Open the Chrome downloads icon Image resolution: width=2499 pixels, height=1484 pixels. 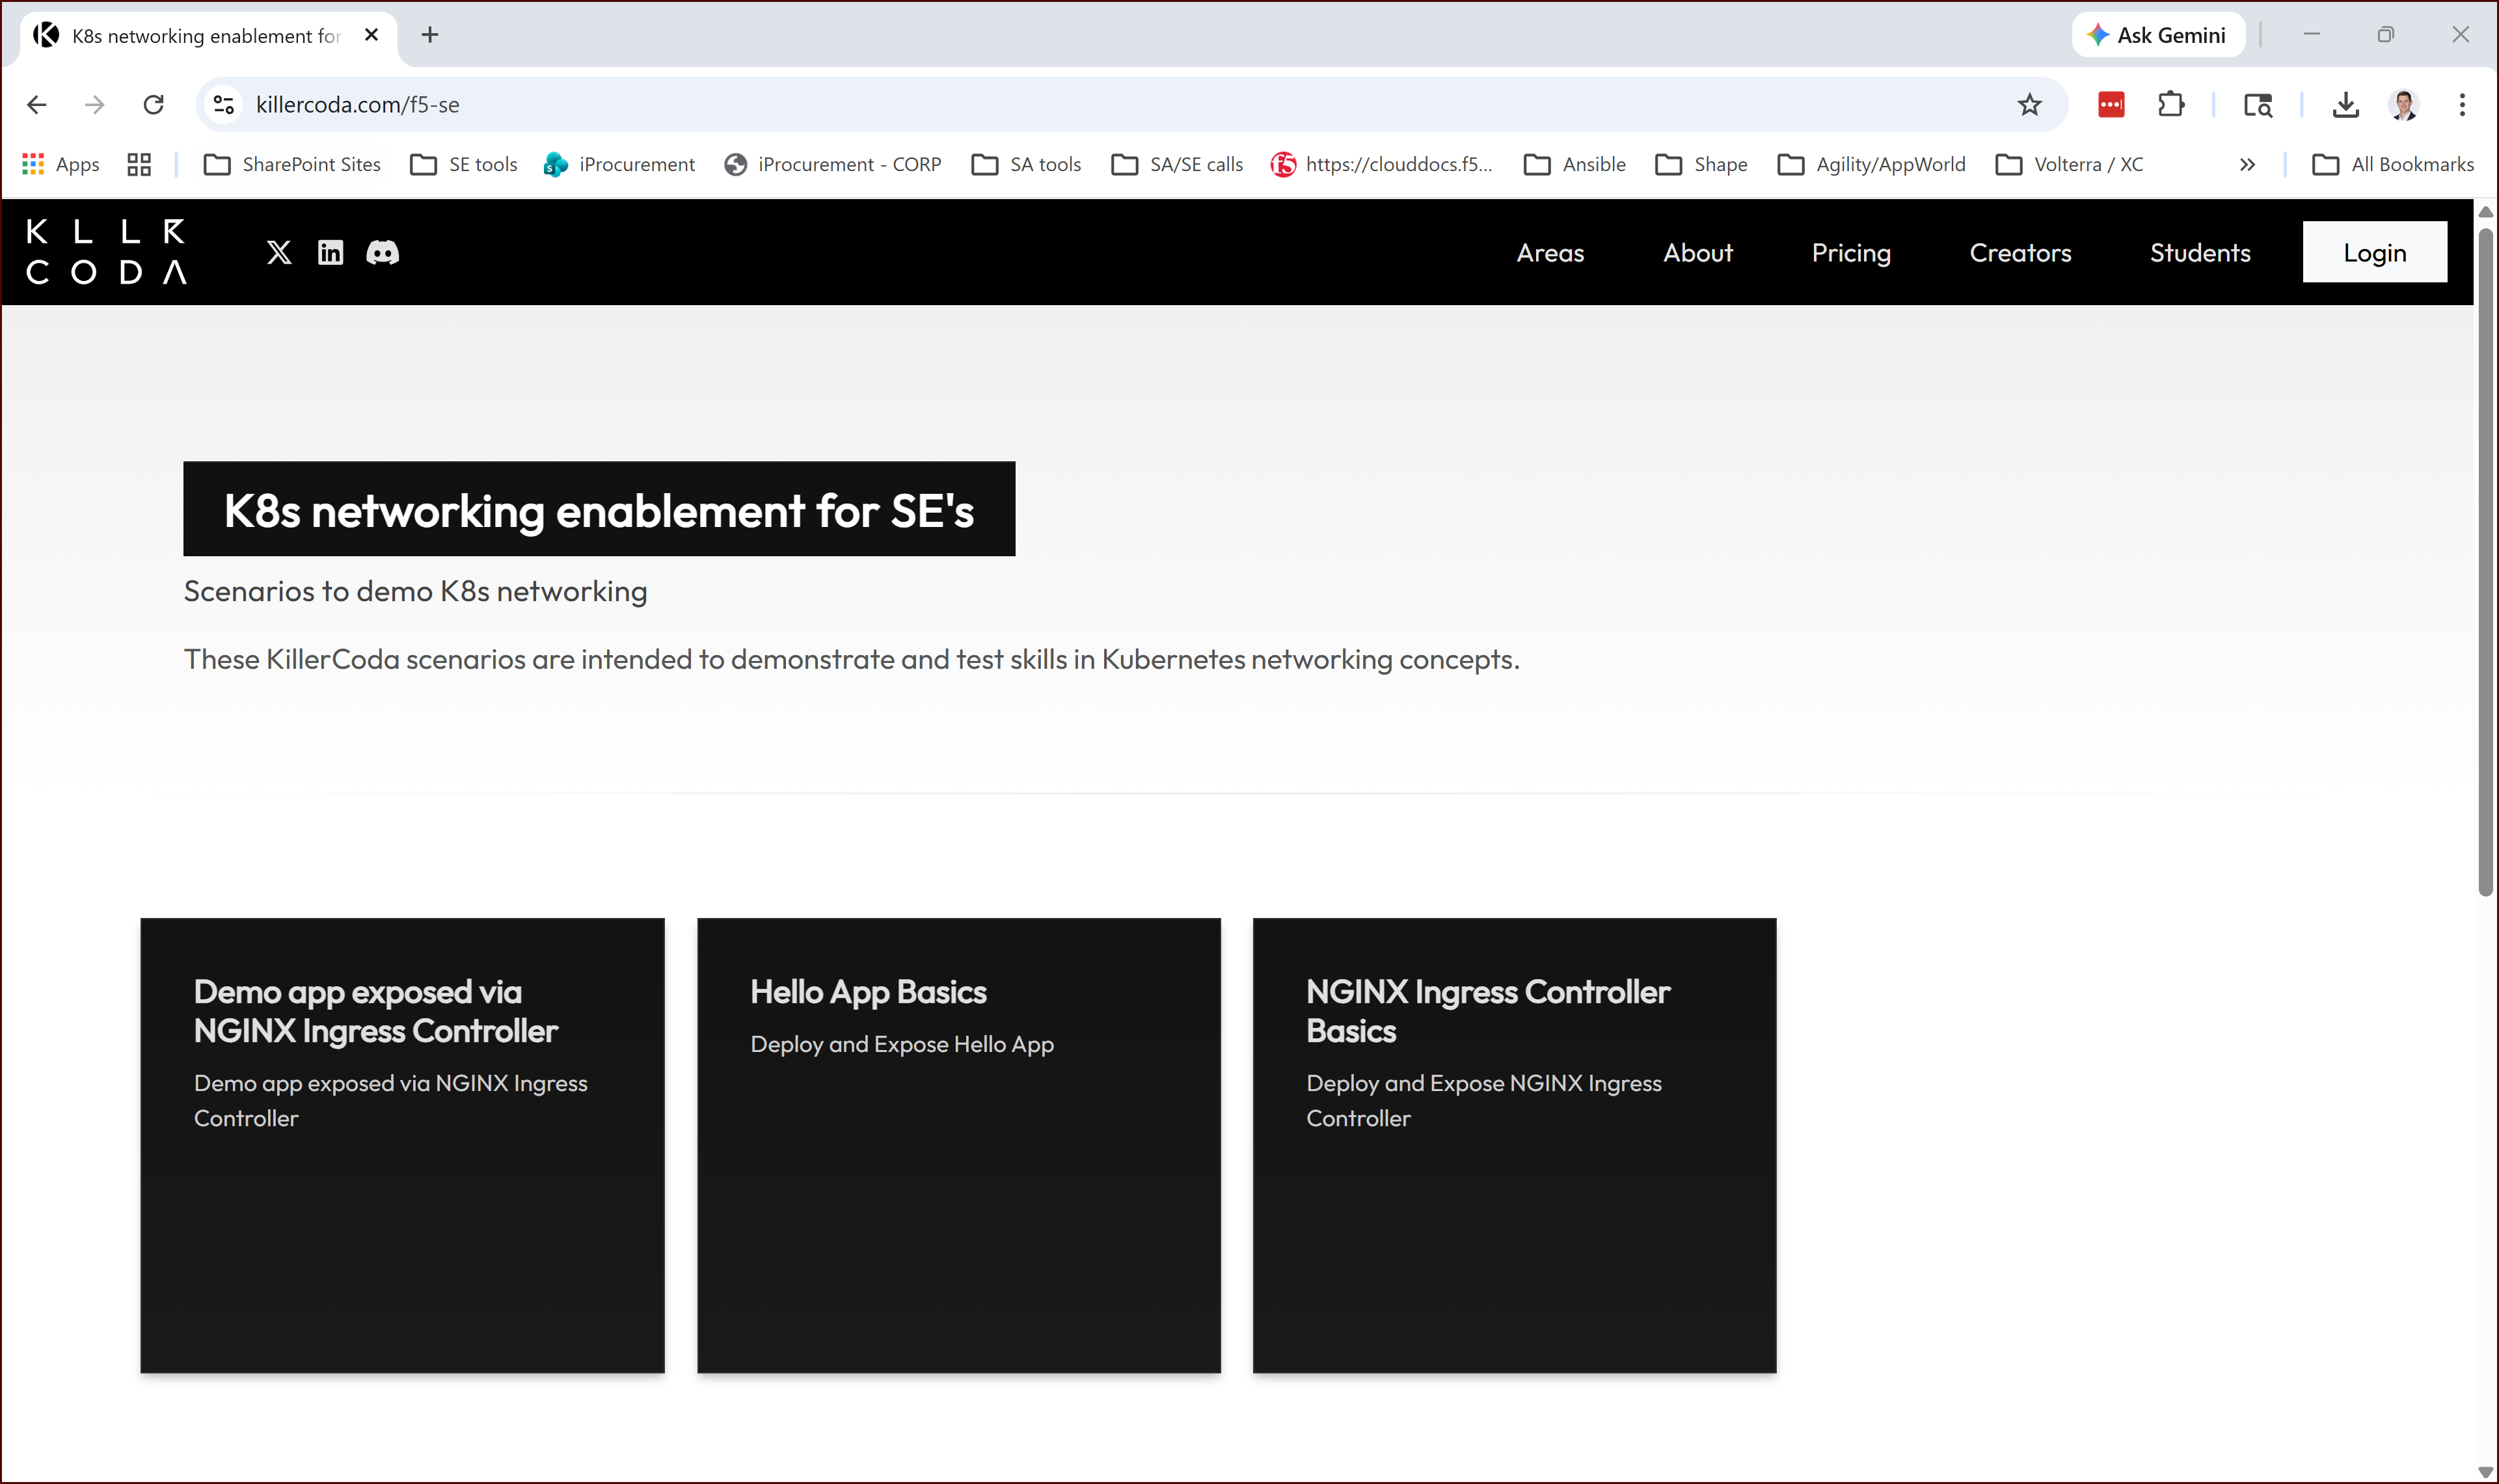click(2345, 105)
